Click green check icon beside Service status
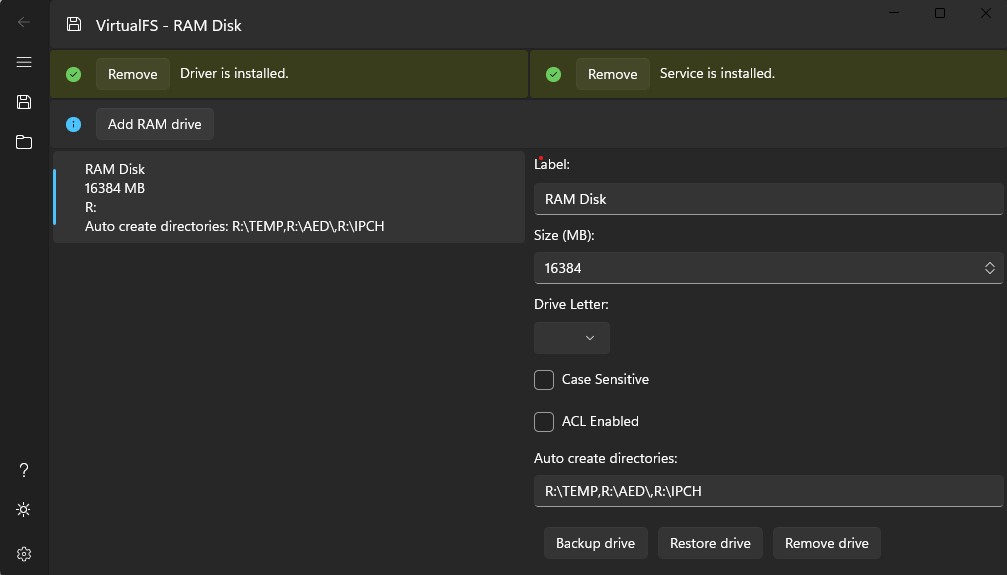 [x=554, y=75]
